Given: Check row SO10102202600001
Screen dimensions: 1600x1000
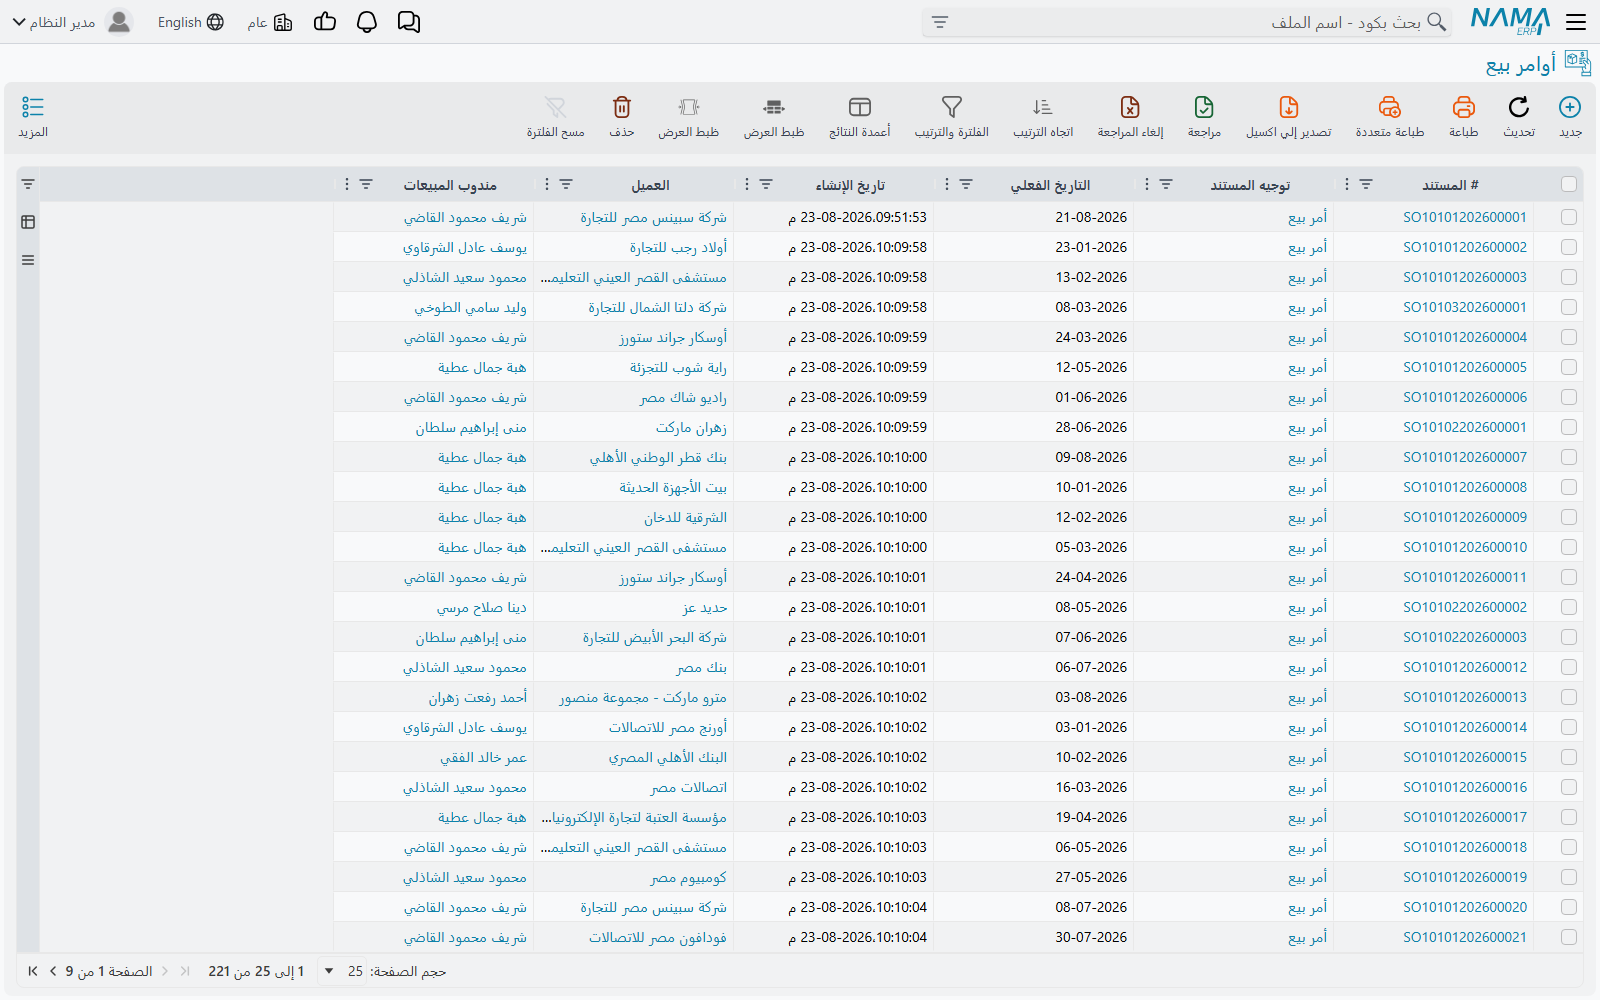Looking at the screenshot, I should click(1569, 427).
